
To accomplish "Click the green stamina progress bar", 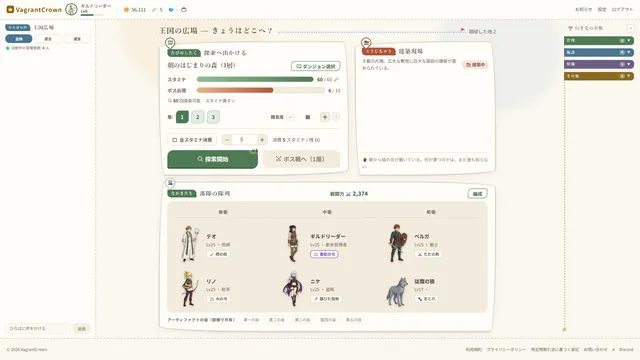I will 255,80.
